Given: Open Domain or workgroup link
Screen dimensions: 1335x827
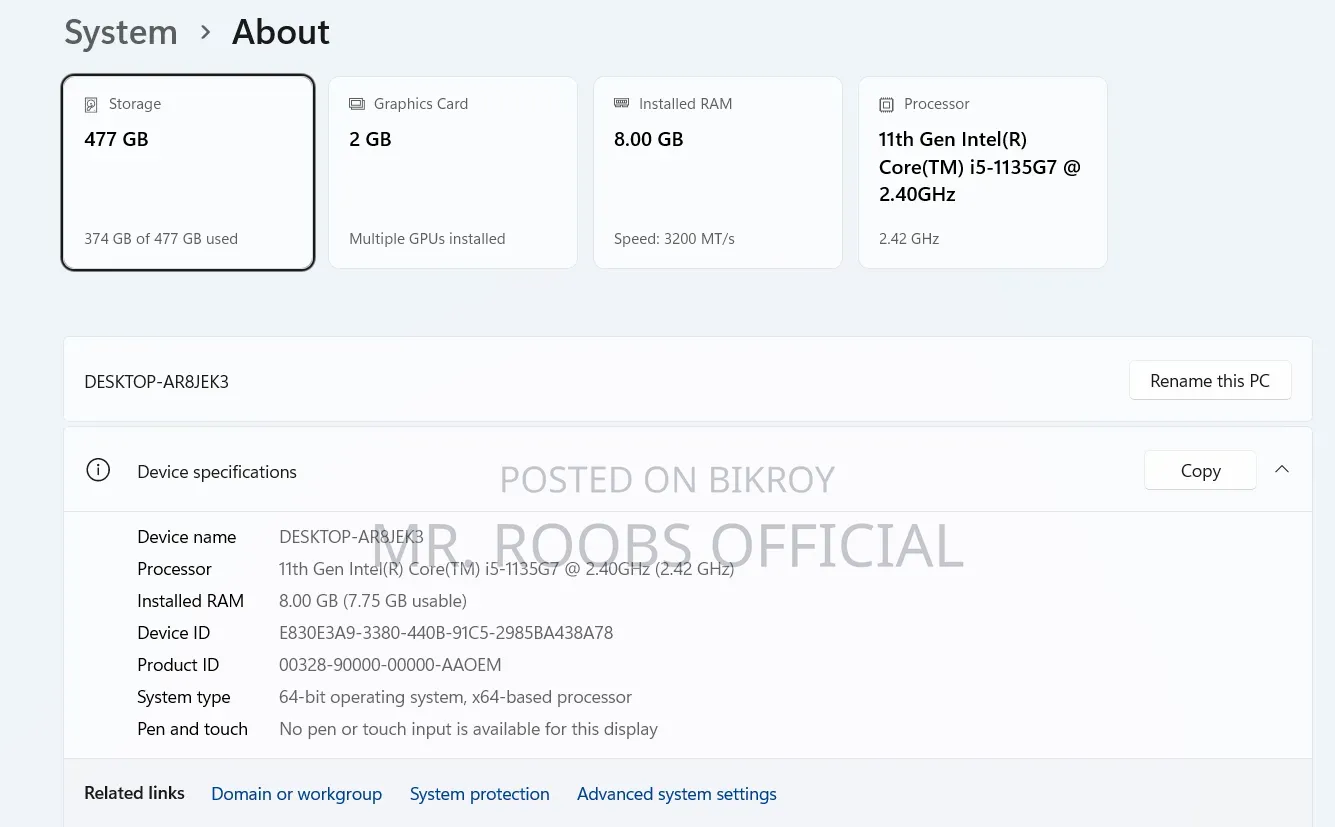Looking at the screenshot, I should point(296,794).
